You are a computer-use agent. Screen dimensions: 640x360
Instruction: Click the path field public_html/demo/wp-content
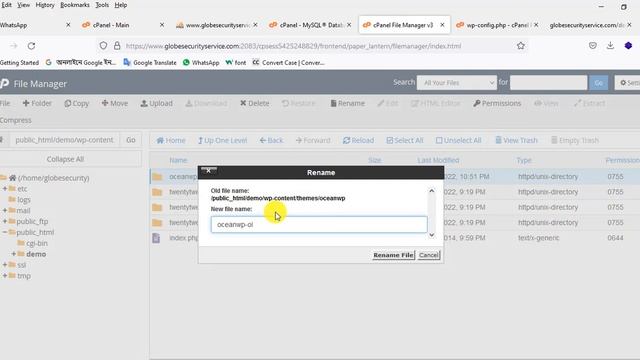[x=64, y=140]
